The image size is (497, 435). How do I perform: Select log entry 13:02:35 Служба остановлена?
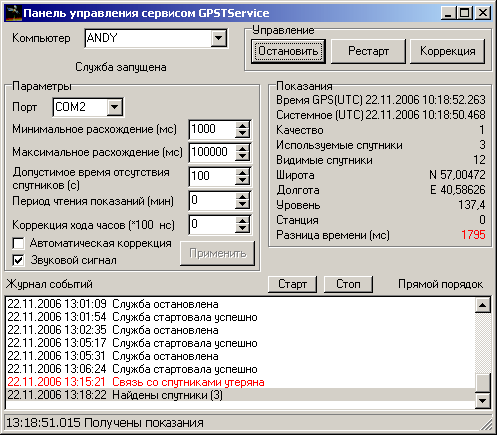coord(240,330)
